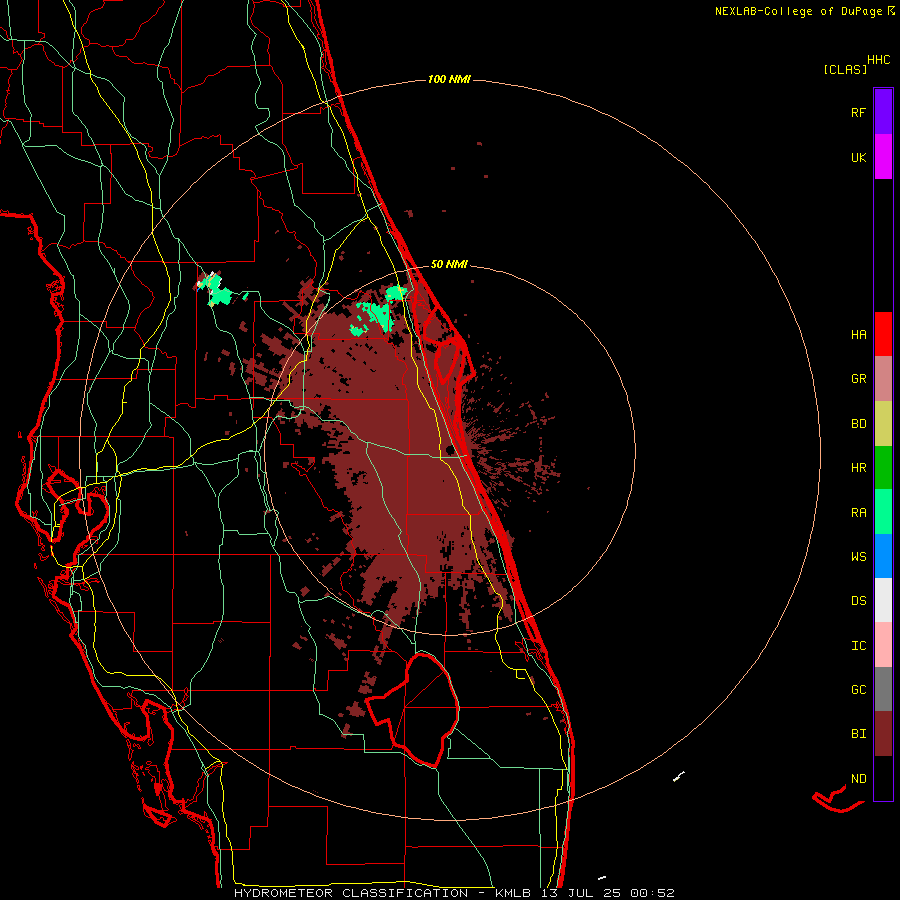The height and width of the screenshot is (900, 900).
Task: Click the BD legend label
Action: 858,424
